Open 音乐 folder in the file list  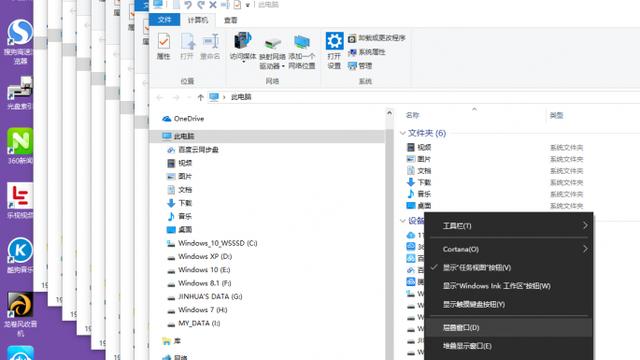click(x=419, y=194)
